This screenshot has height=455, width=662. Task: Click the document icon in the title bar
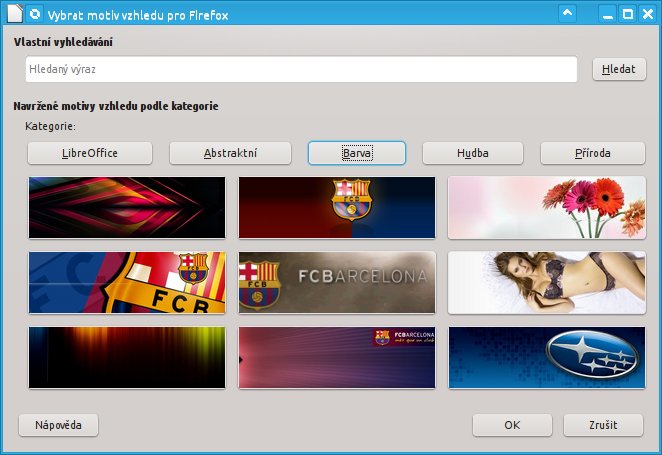tap(15, 14)
